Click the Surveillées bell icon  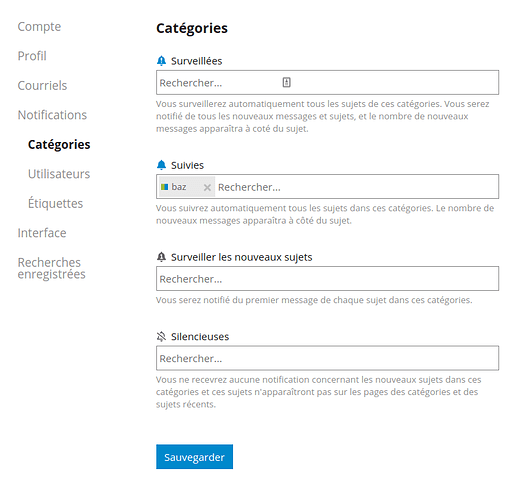pyautogui.click(x=162, y=61)
